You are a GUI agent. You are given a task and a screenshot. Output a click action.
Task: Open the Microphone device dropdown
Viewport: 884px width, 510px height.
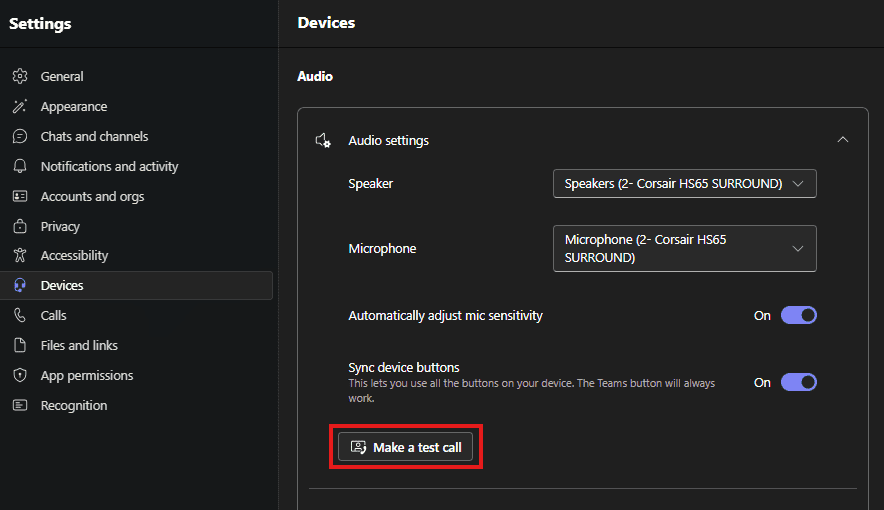coord(684,249)
